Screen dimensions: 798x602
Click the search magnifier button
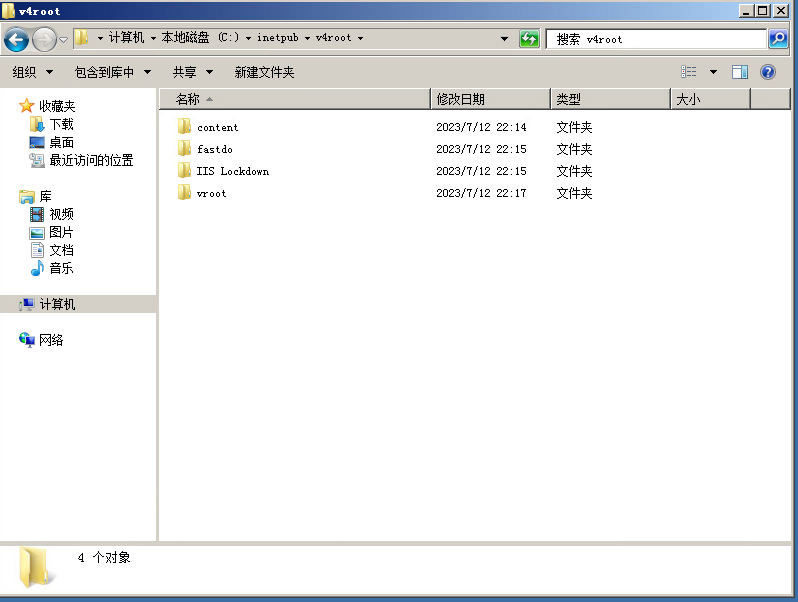[x=778, y=39]
